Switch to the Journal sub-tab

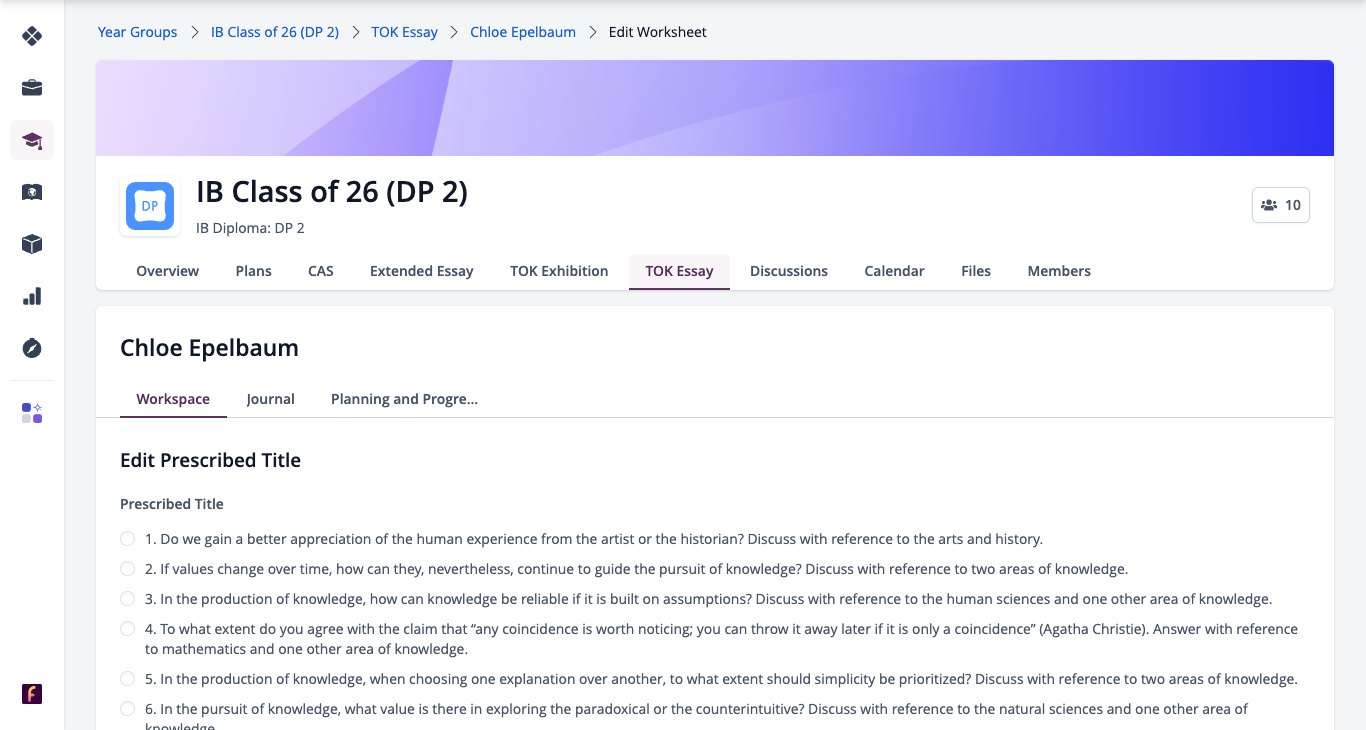(271, 399)
